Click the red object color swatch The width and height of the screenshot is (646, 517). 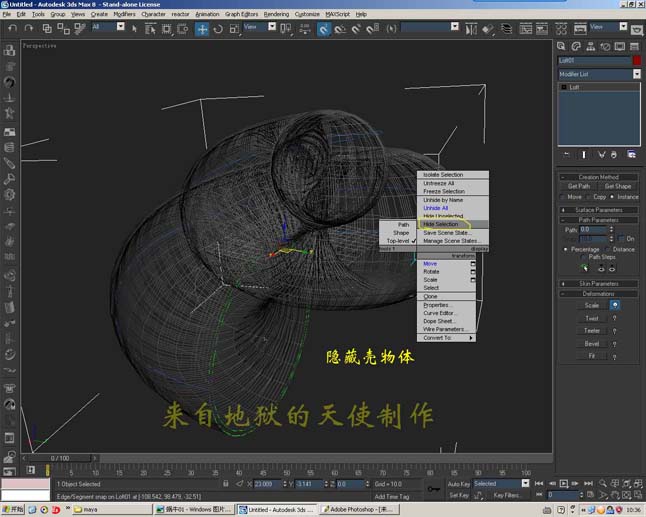click(637, 61)
